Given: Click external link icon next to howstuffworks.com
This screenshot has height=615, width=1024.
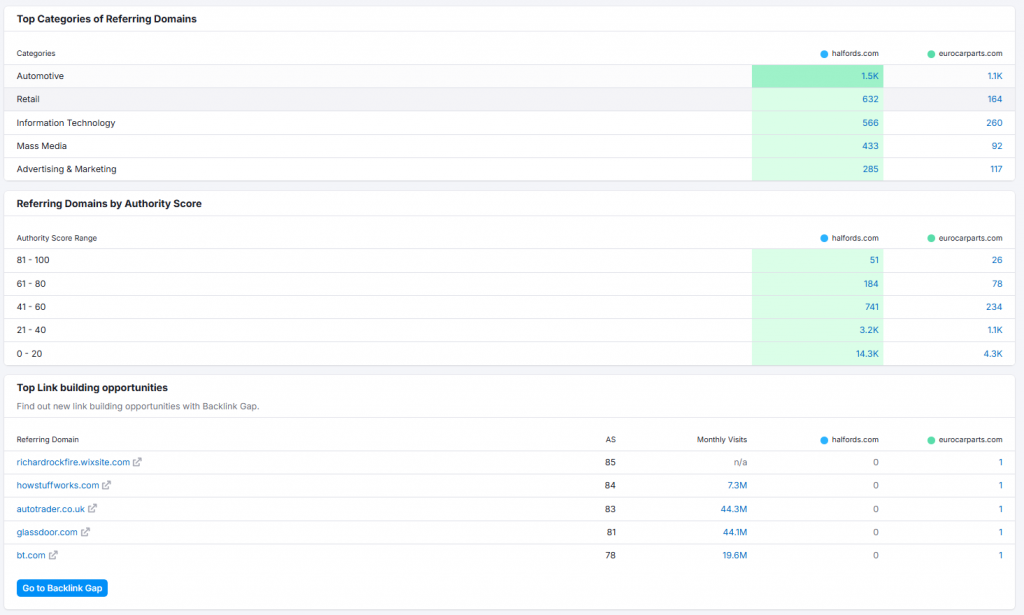Looking at the screenshot, I should 107,485.
